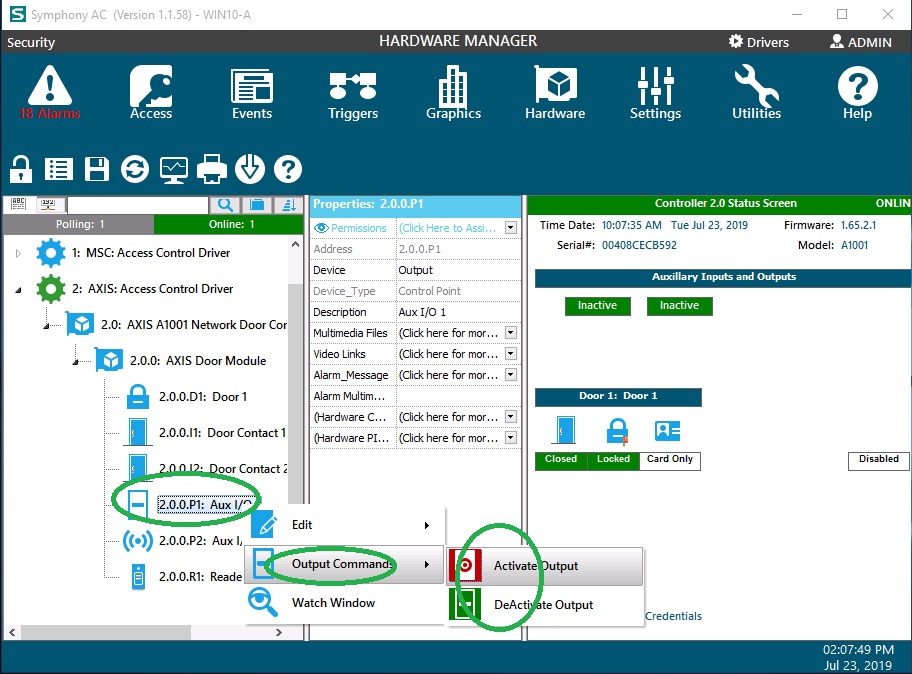Click the Description value Aux I/O 1

click(x=422, y=312)
